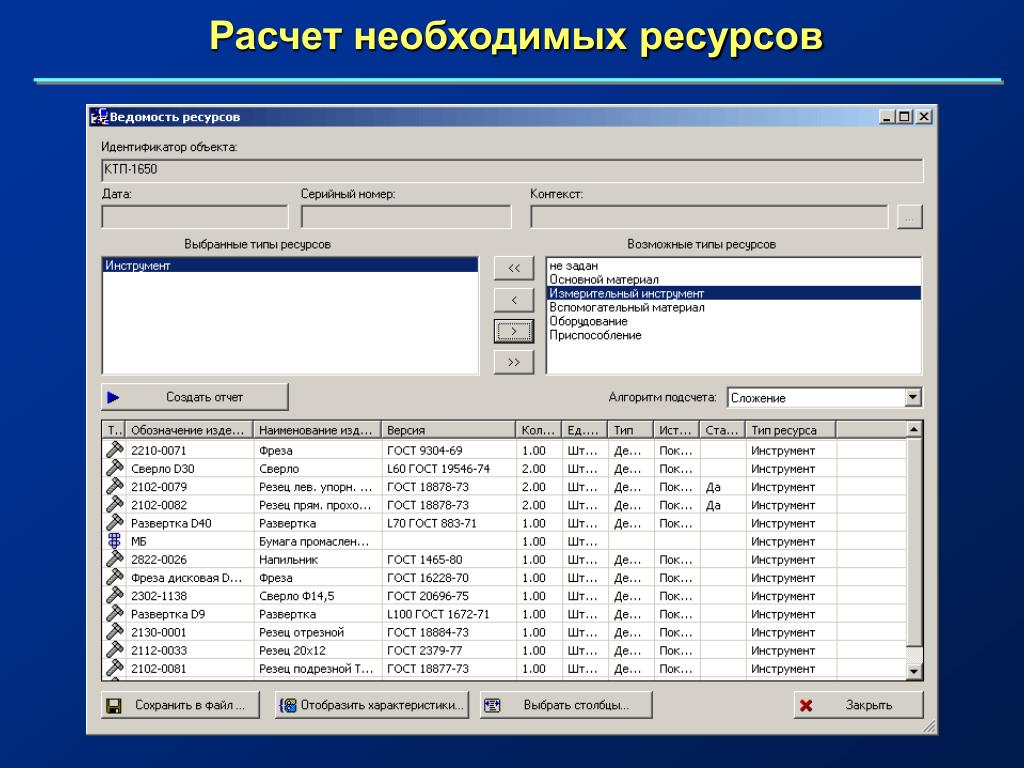Click the blue play arrow icon

click(113, 397)
